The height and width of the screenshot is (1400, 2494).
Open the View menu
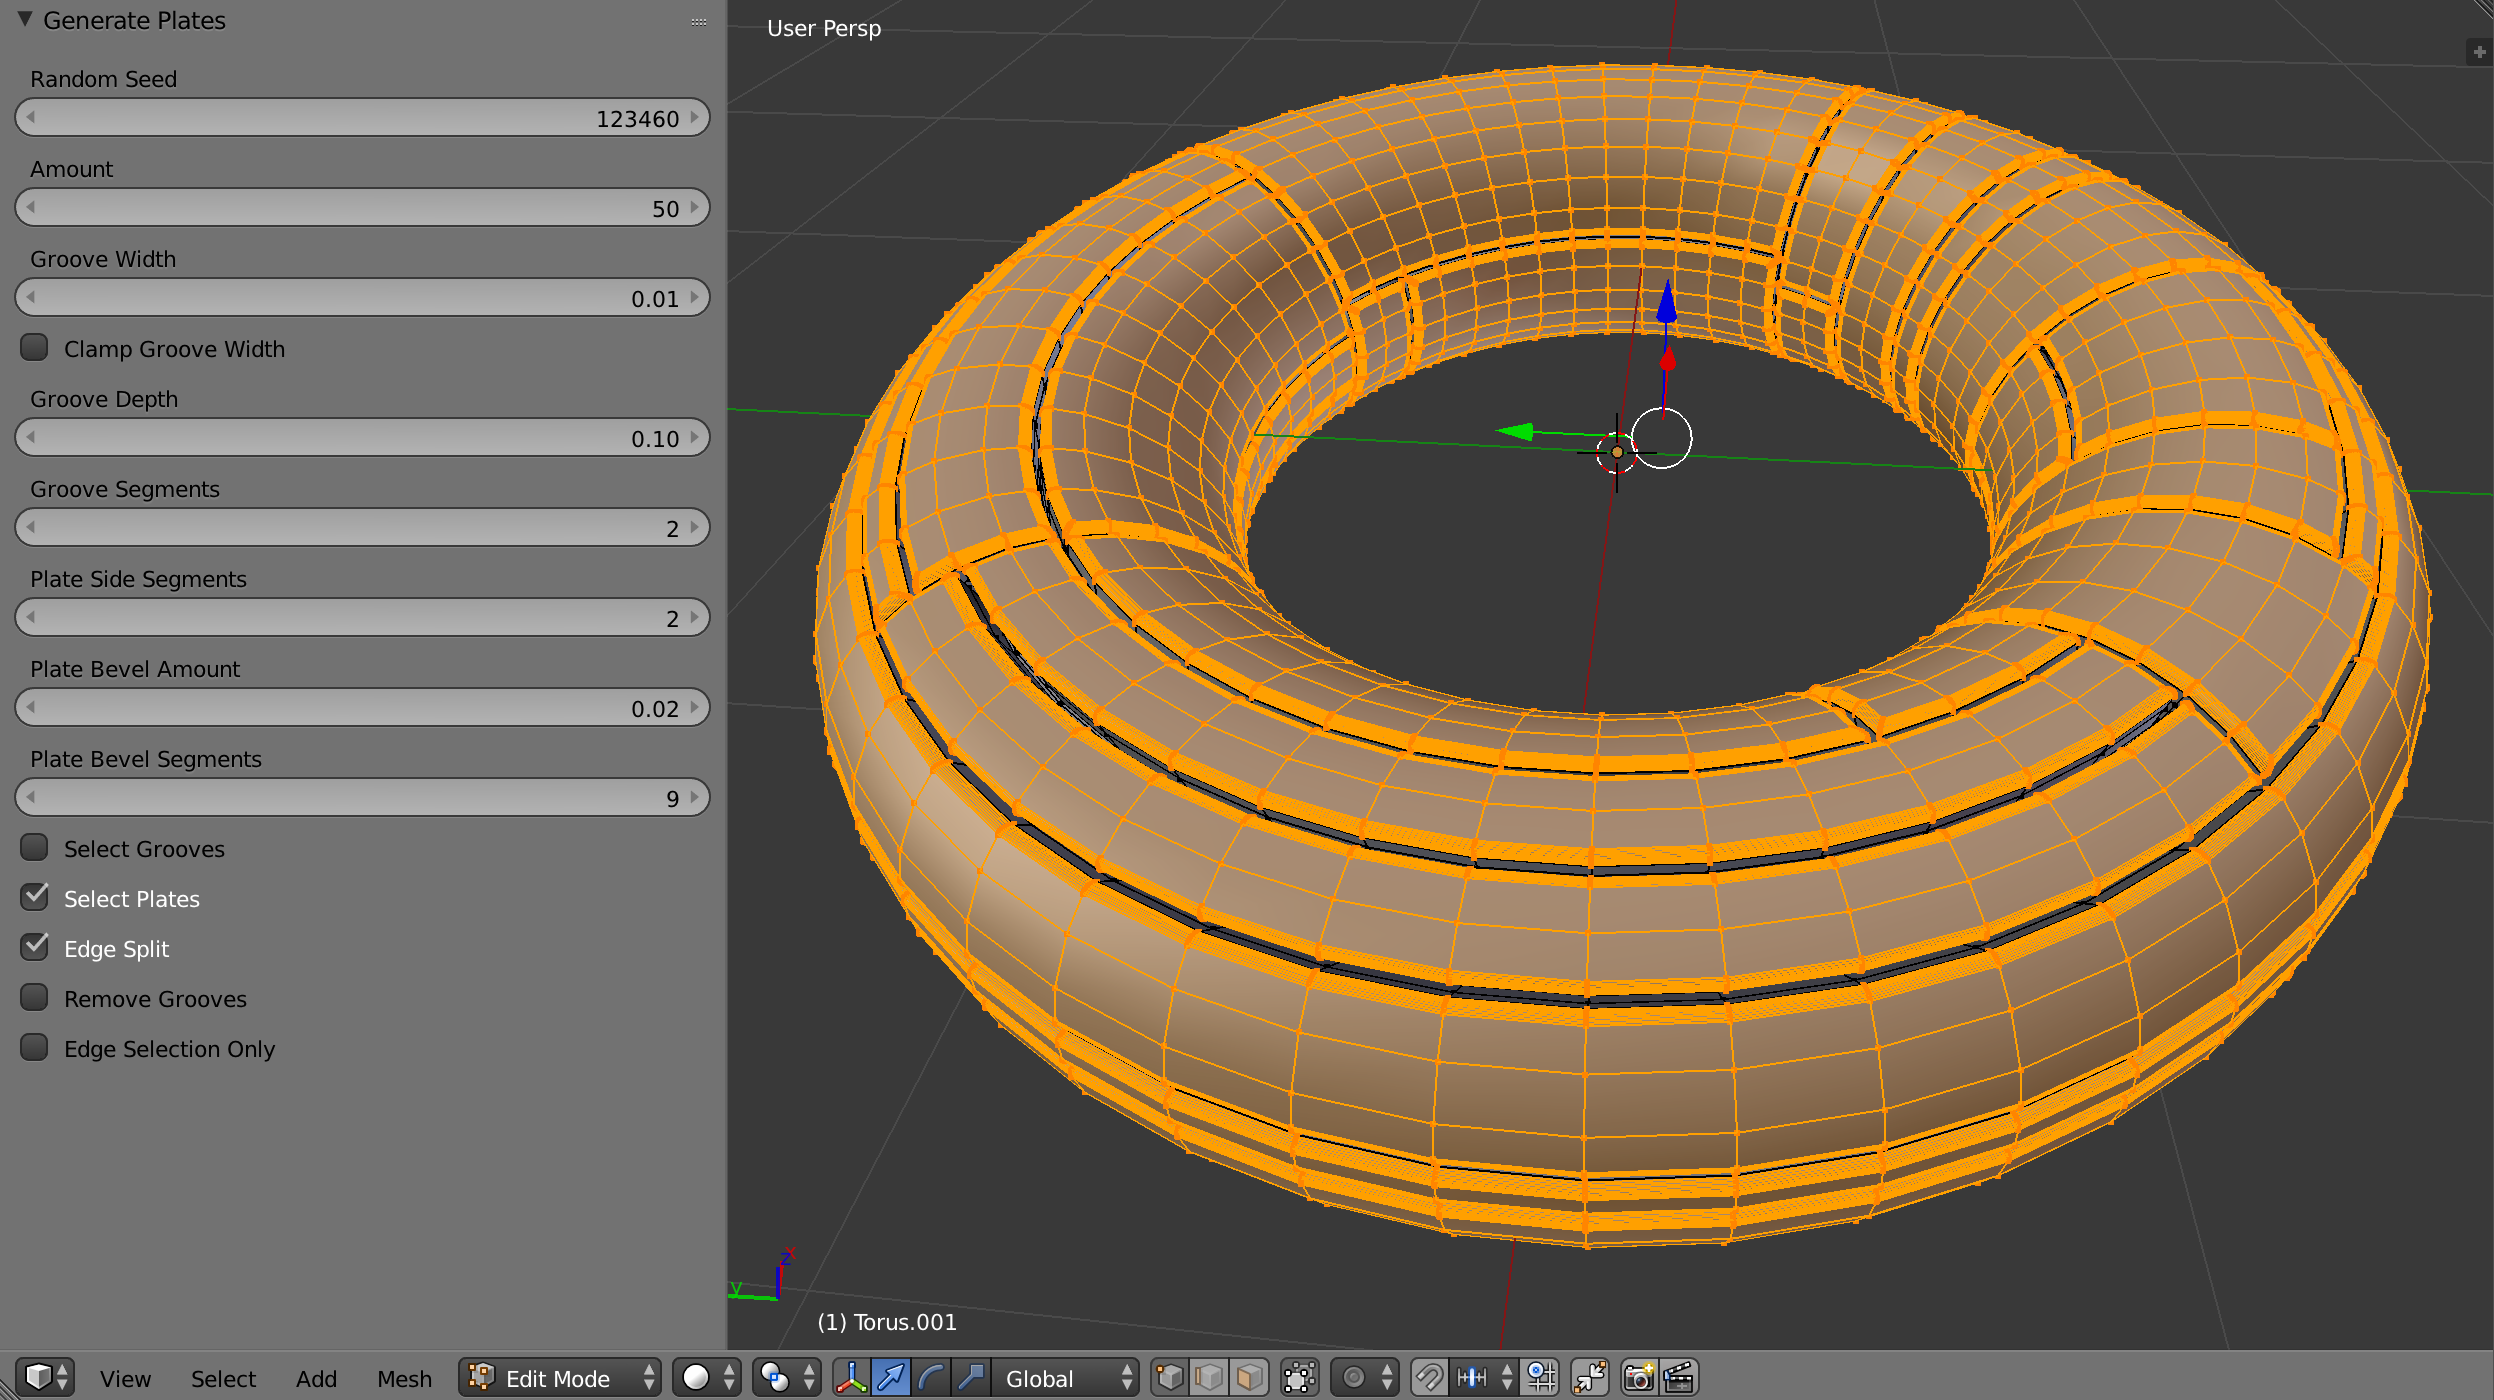(125, 1378)
